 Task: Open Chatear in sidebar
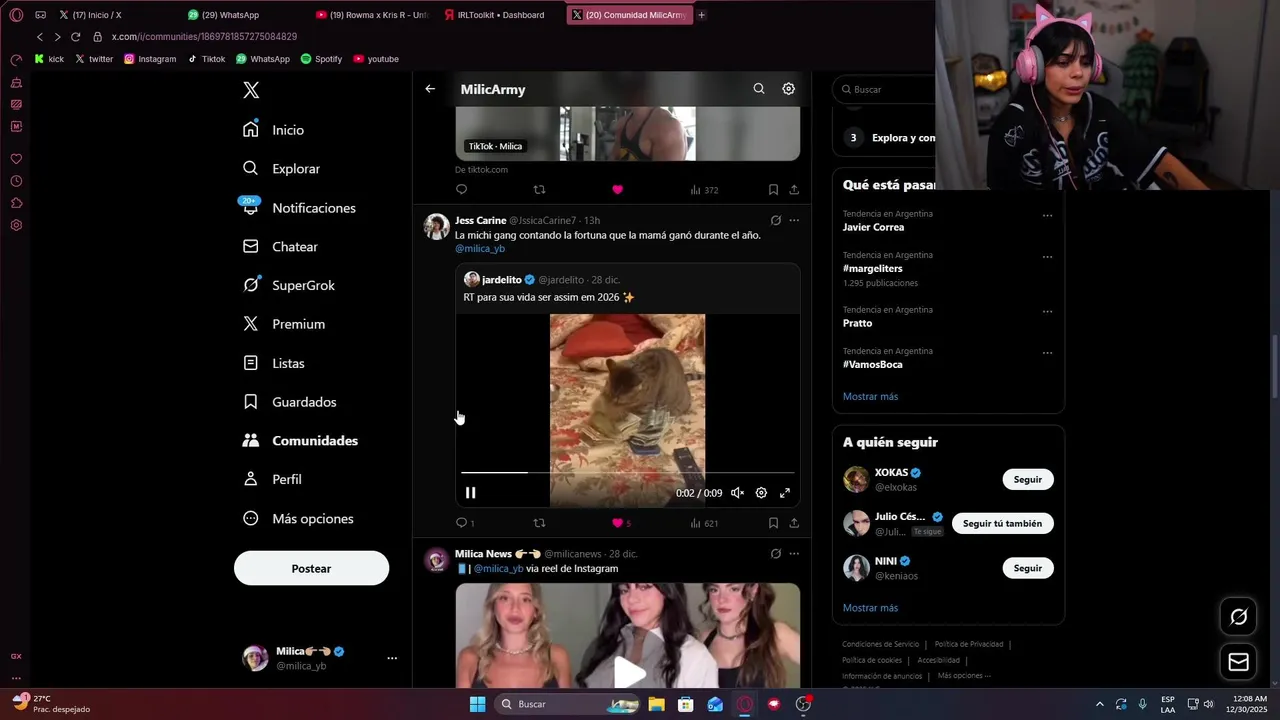coord(280,247)
